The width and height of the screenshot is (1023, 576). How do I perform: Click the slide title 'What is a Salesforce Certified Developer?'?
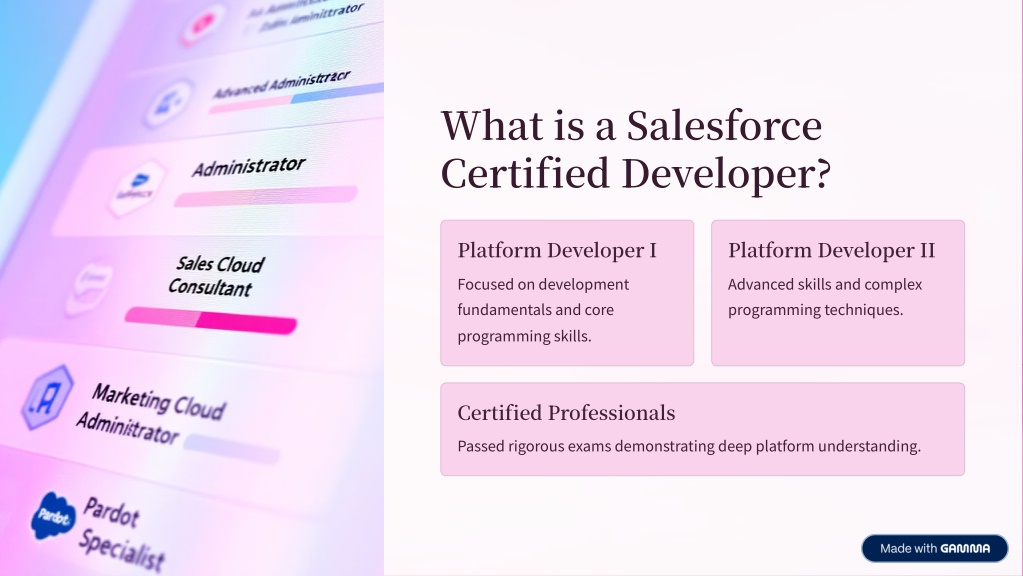tap(636, 149)
